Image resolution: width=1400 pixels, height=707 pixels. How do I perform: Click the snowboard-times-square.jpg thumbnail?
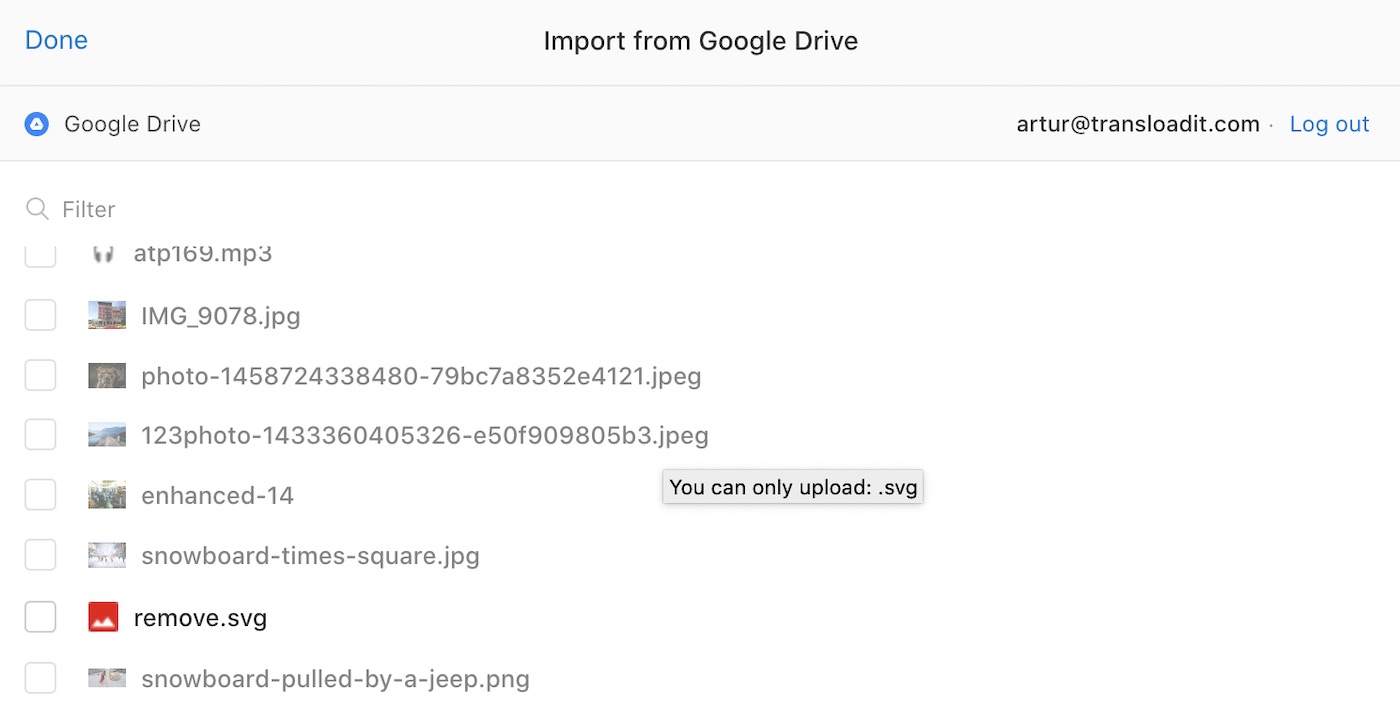pyautogui.click(x=107, y=555)
